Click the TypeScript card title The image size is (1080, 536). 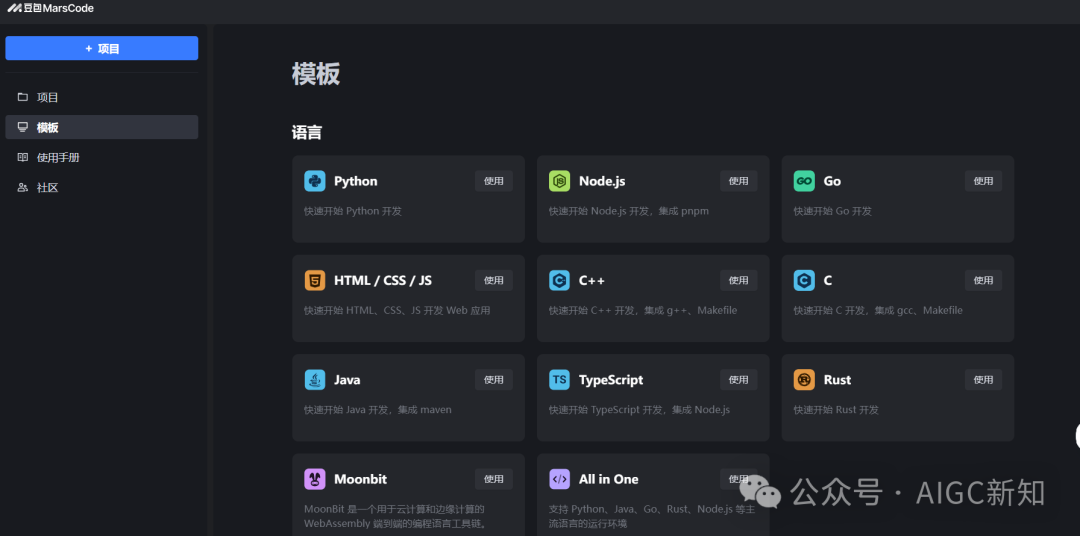coord(611,380)
